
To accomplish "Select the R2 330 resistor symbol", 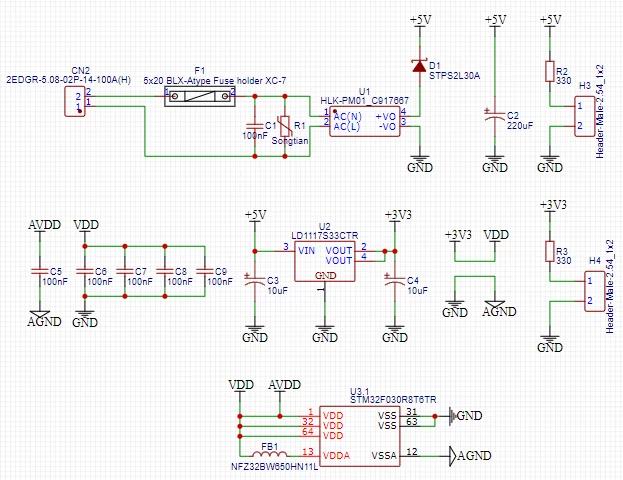I will click(x=550, y=72).
